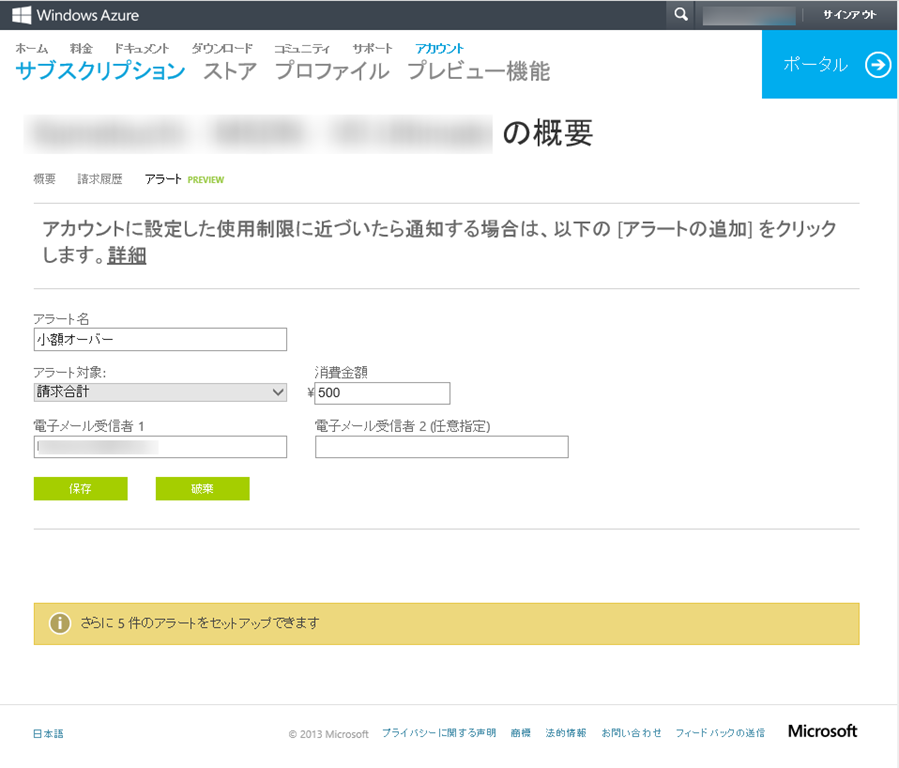Viewport: 899px width, 768px height.
Task: Click the 電子メール受信者 2 field
Action: [441, 447]
